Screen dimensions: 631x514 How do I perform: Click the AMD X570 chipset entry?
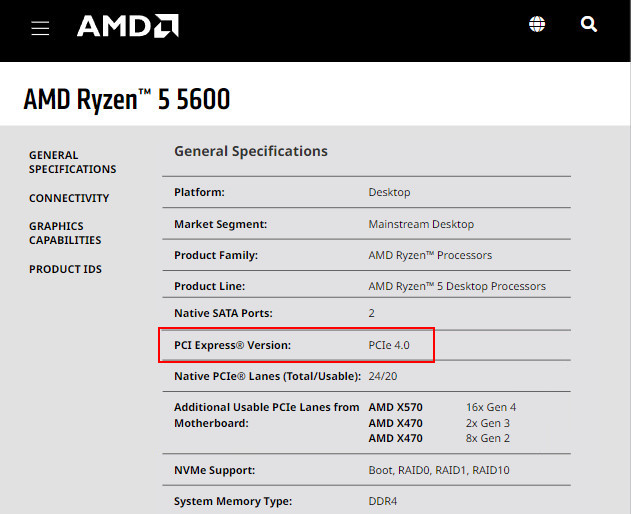[x=395, y=407]
